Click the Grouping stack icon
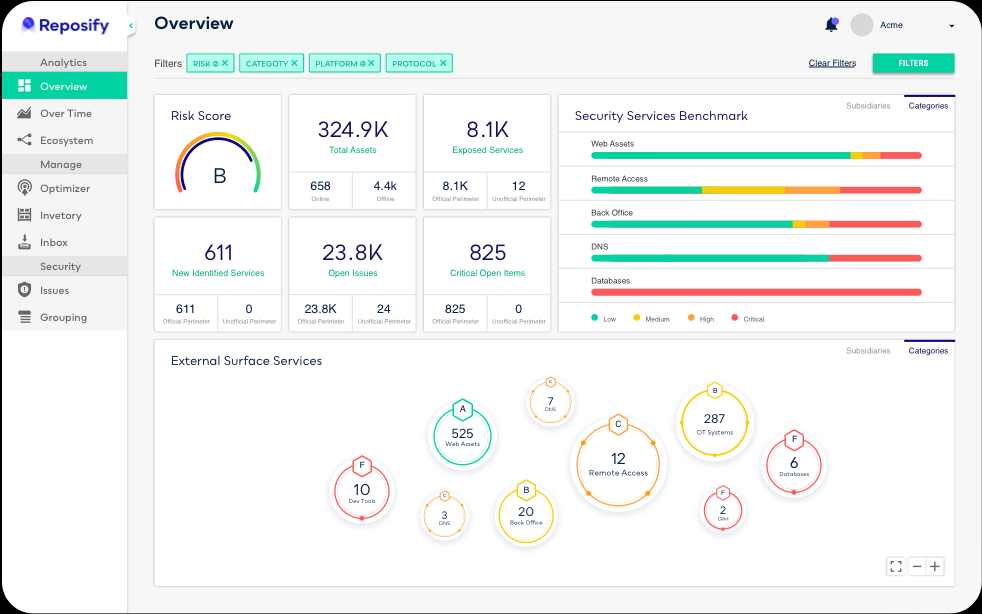The height and width of the screenshot is (614, 982). pos(24,317)
